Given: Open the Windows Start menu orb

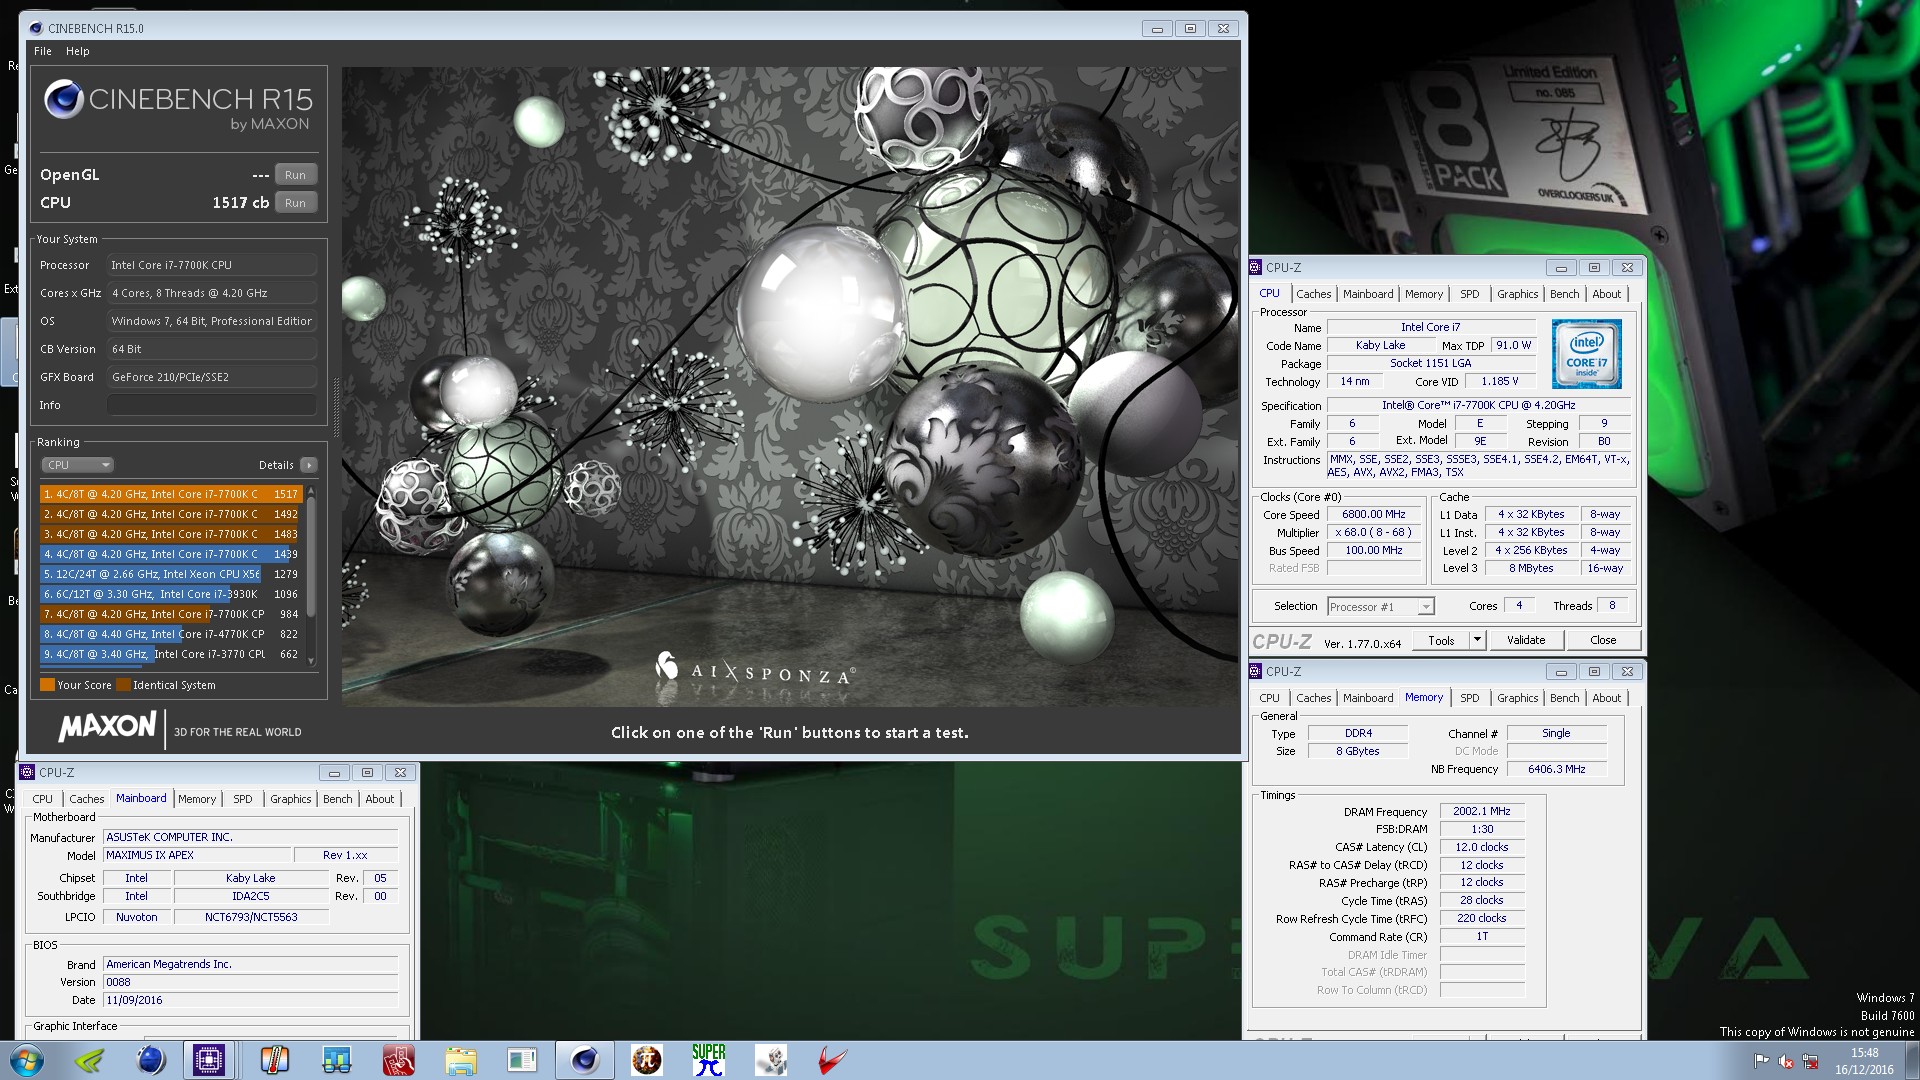Looking at the screenshot, I should [x=26, y=1060].
